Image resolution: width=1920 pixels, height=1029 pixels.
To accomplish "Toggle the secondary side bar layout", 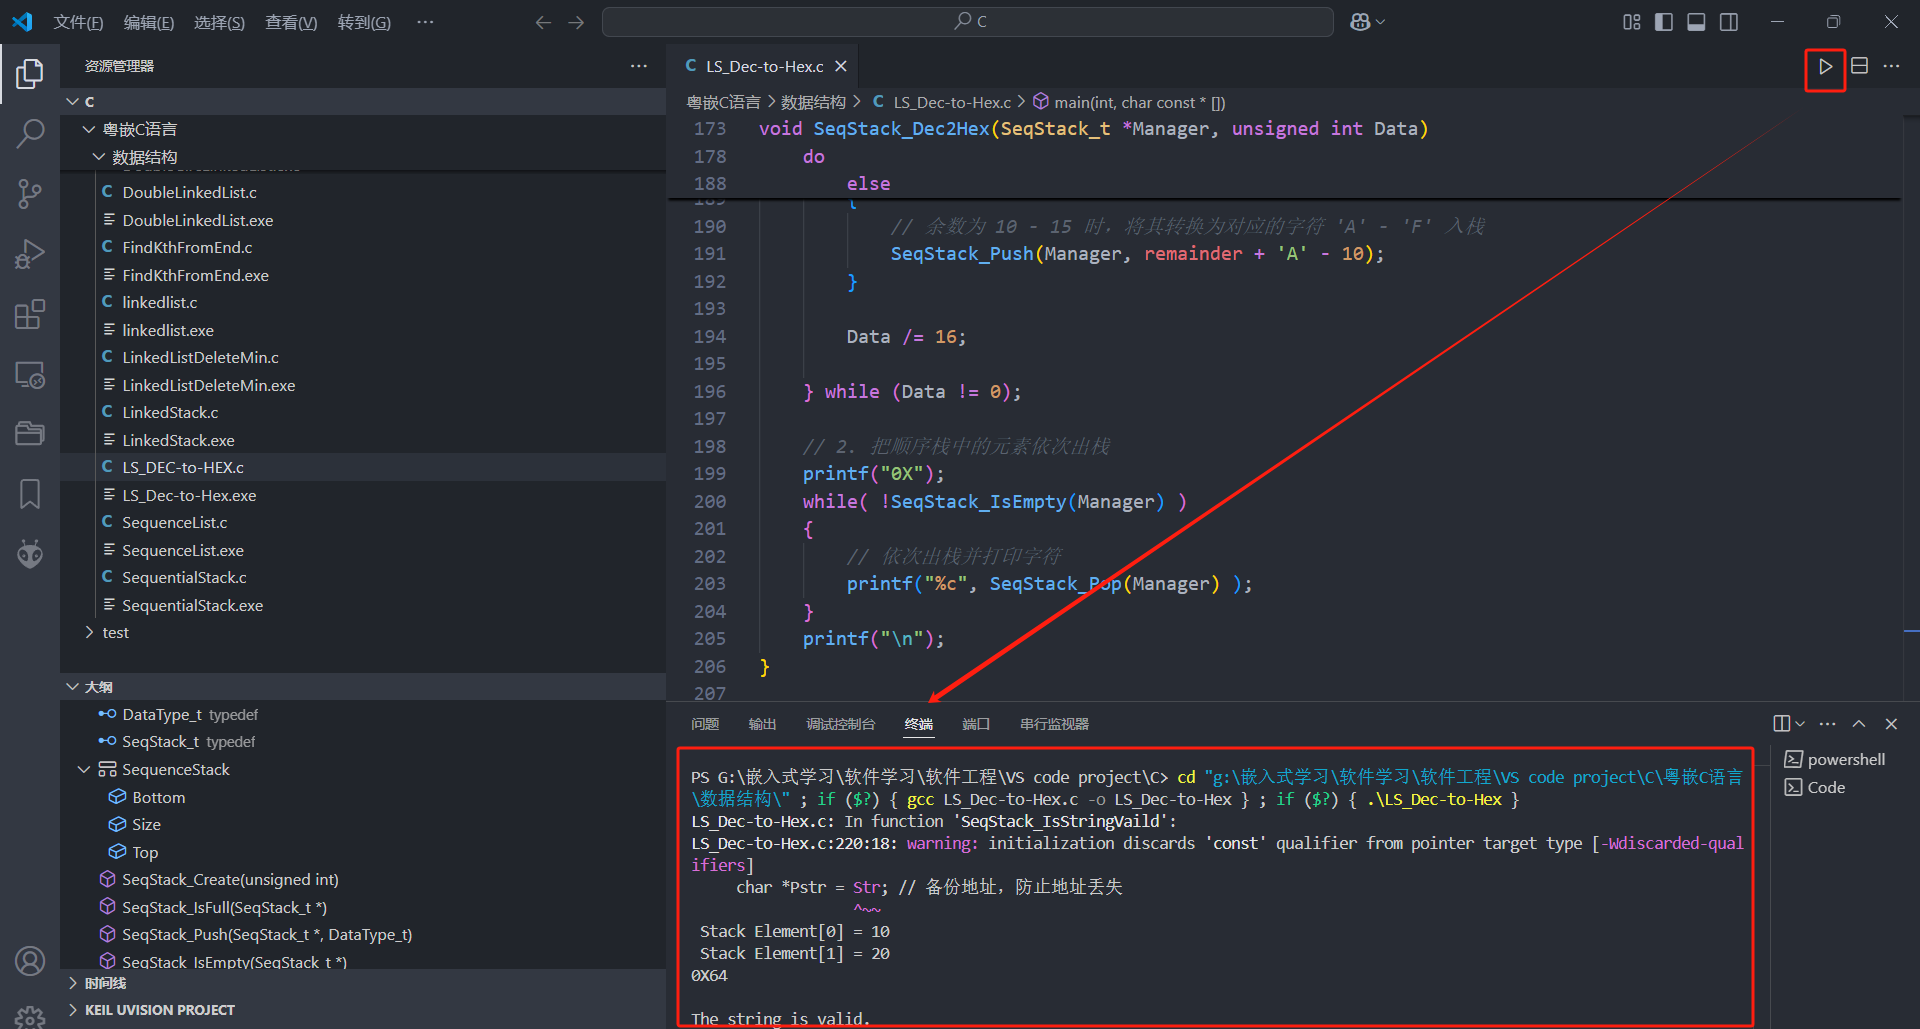I will 1729,22.
